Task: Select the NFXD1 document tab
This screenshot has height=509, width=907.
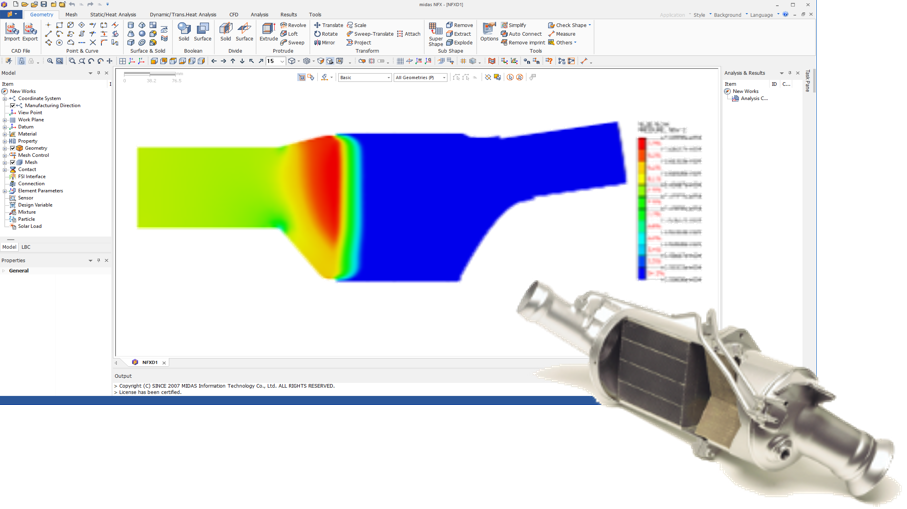Action: (149, 363)
